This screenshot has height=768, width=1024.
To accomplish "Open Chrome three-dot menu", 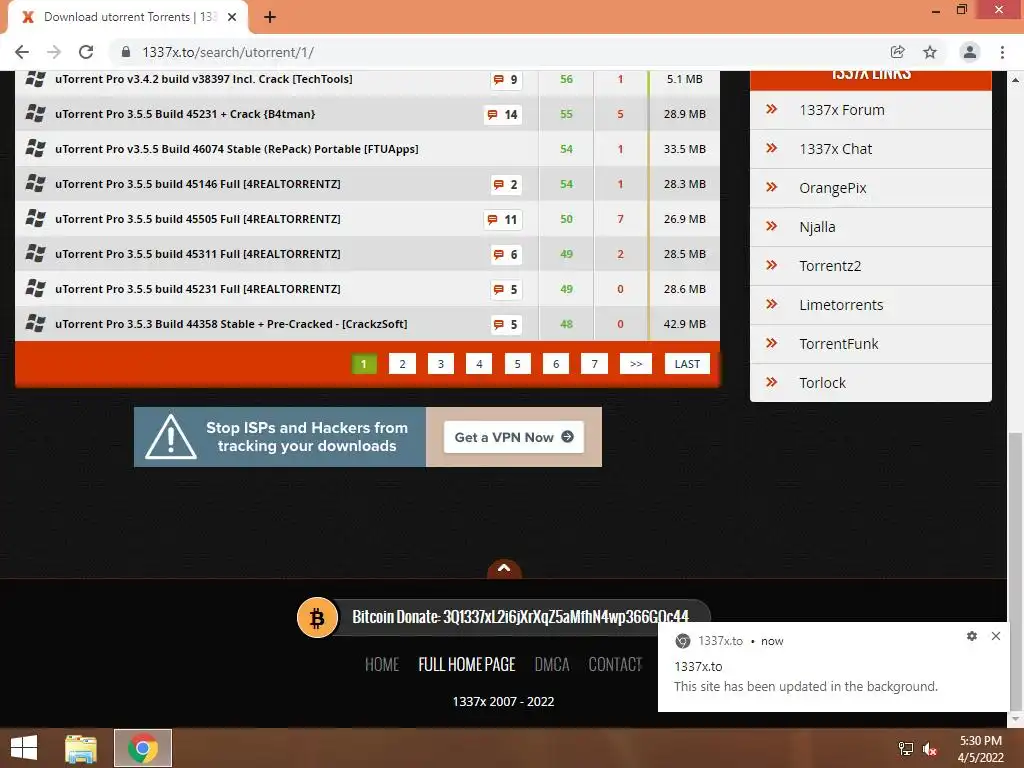I will pos(1002,52).
